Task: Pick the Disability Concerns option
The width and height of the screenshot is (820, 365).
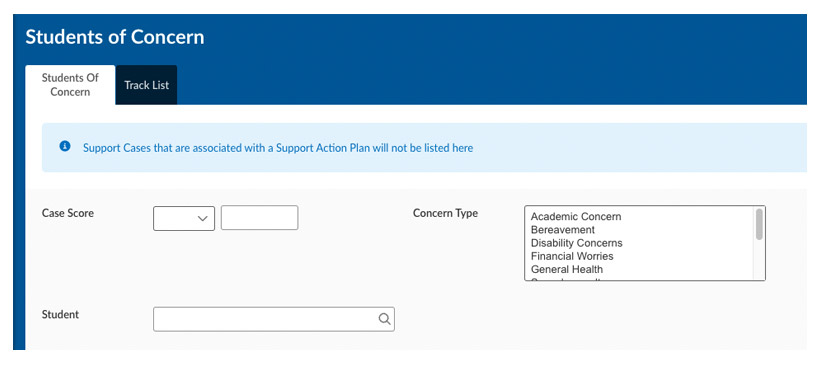Action: point(576,243)
